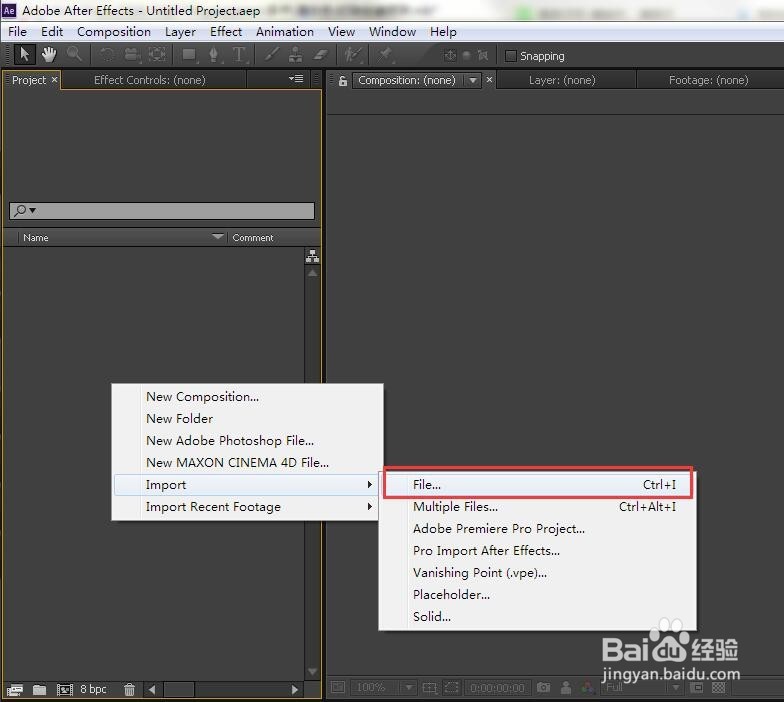Open the Effect menu
784x702 pixels.
click(226, 32)
